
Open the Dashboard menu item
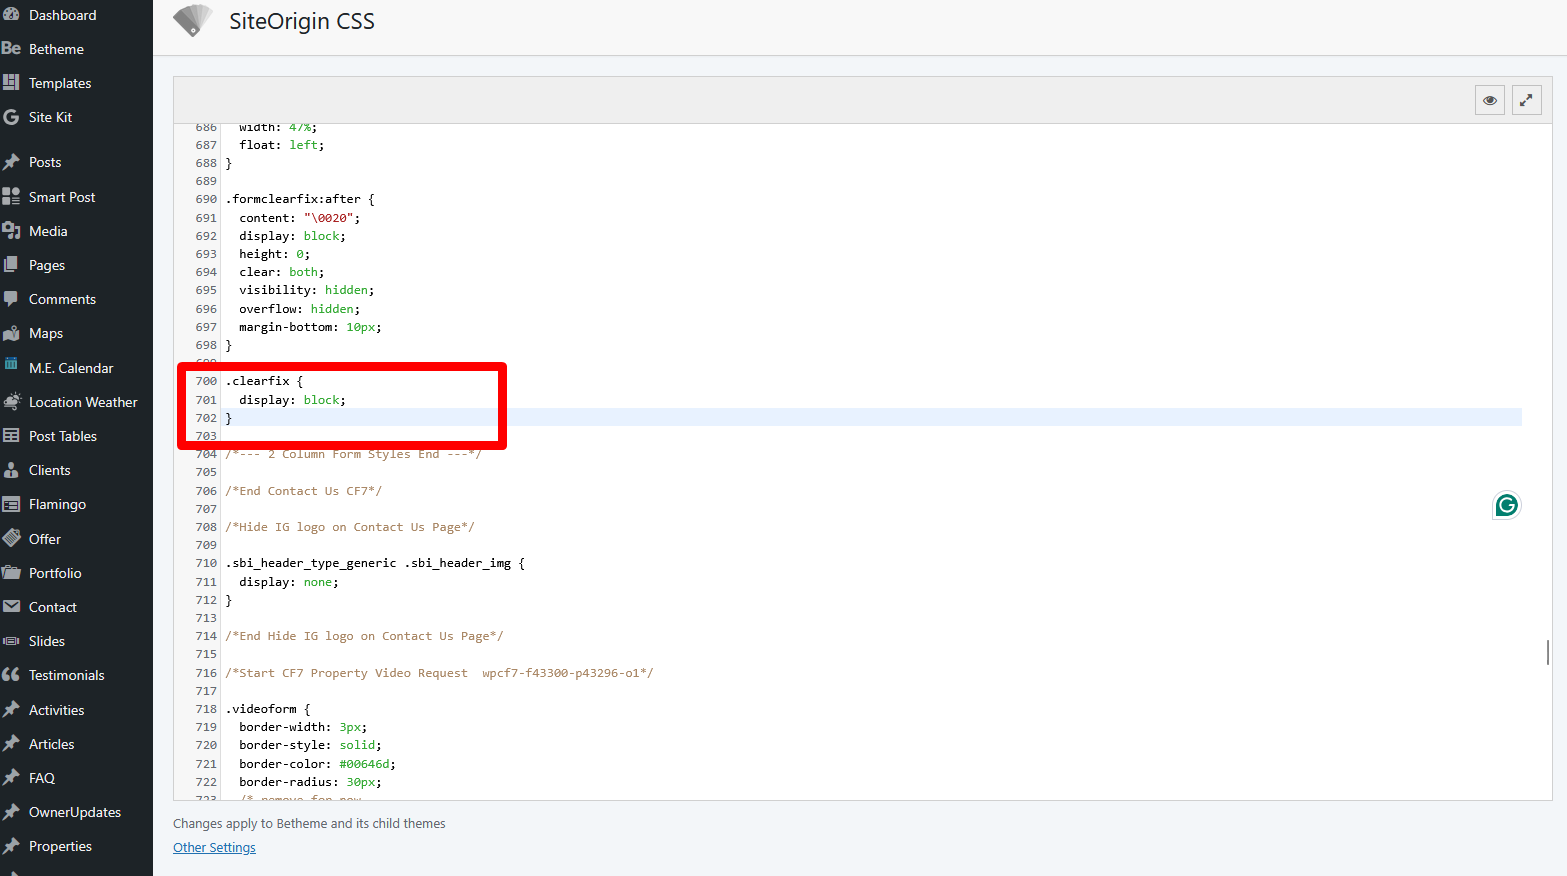click(x=62, y=15)
